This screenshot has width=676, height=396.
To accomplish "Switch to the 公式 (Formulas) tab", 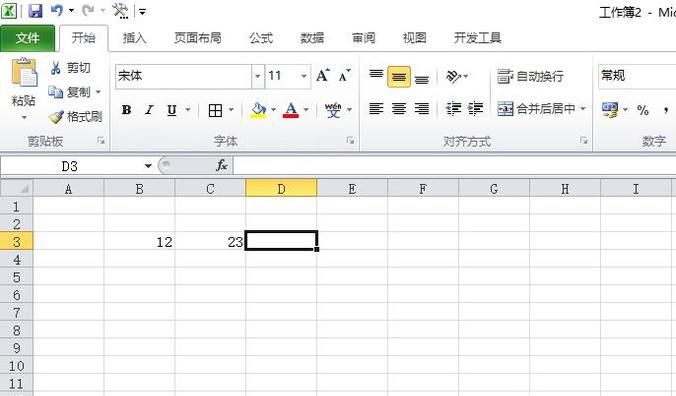I will tap(261, 38).
